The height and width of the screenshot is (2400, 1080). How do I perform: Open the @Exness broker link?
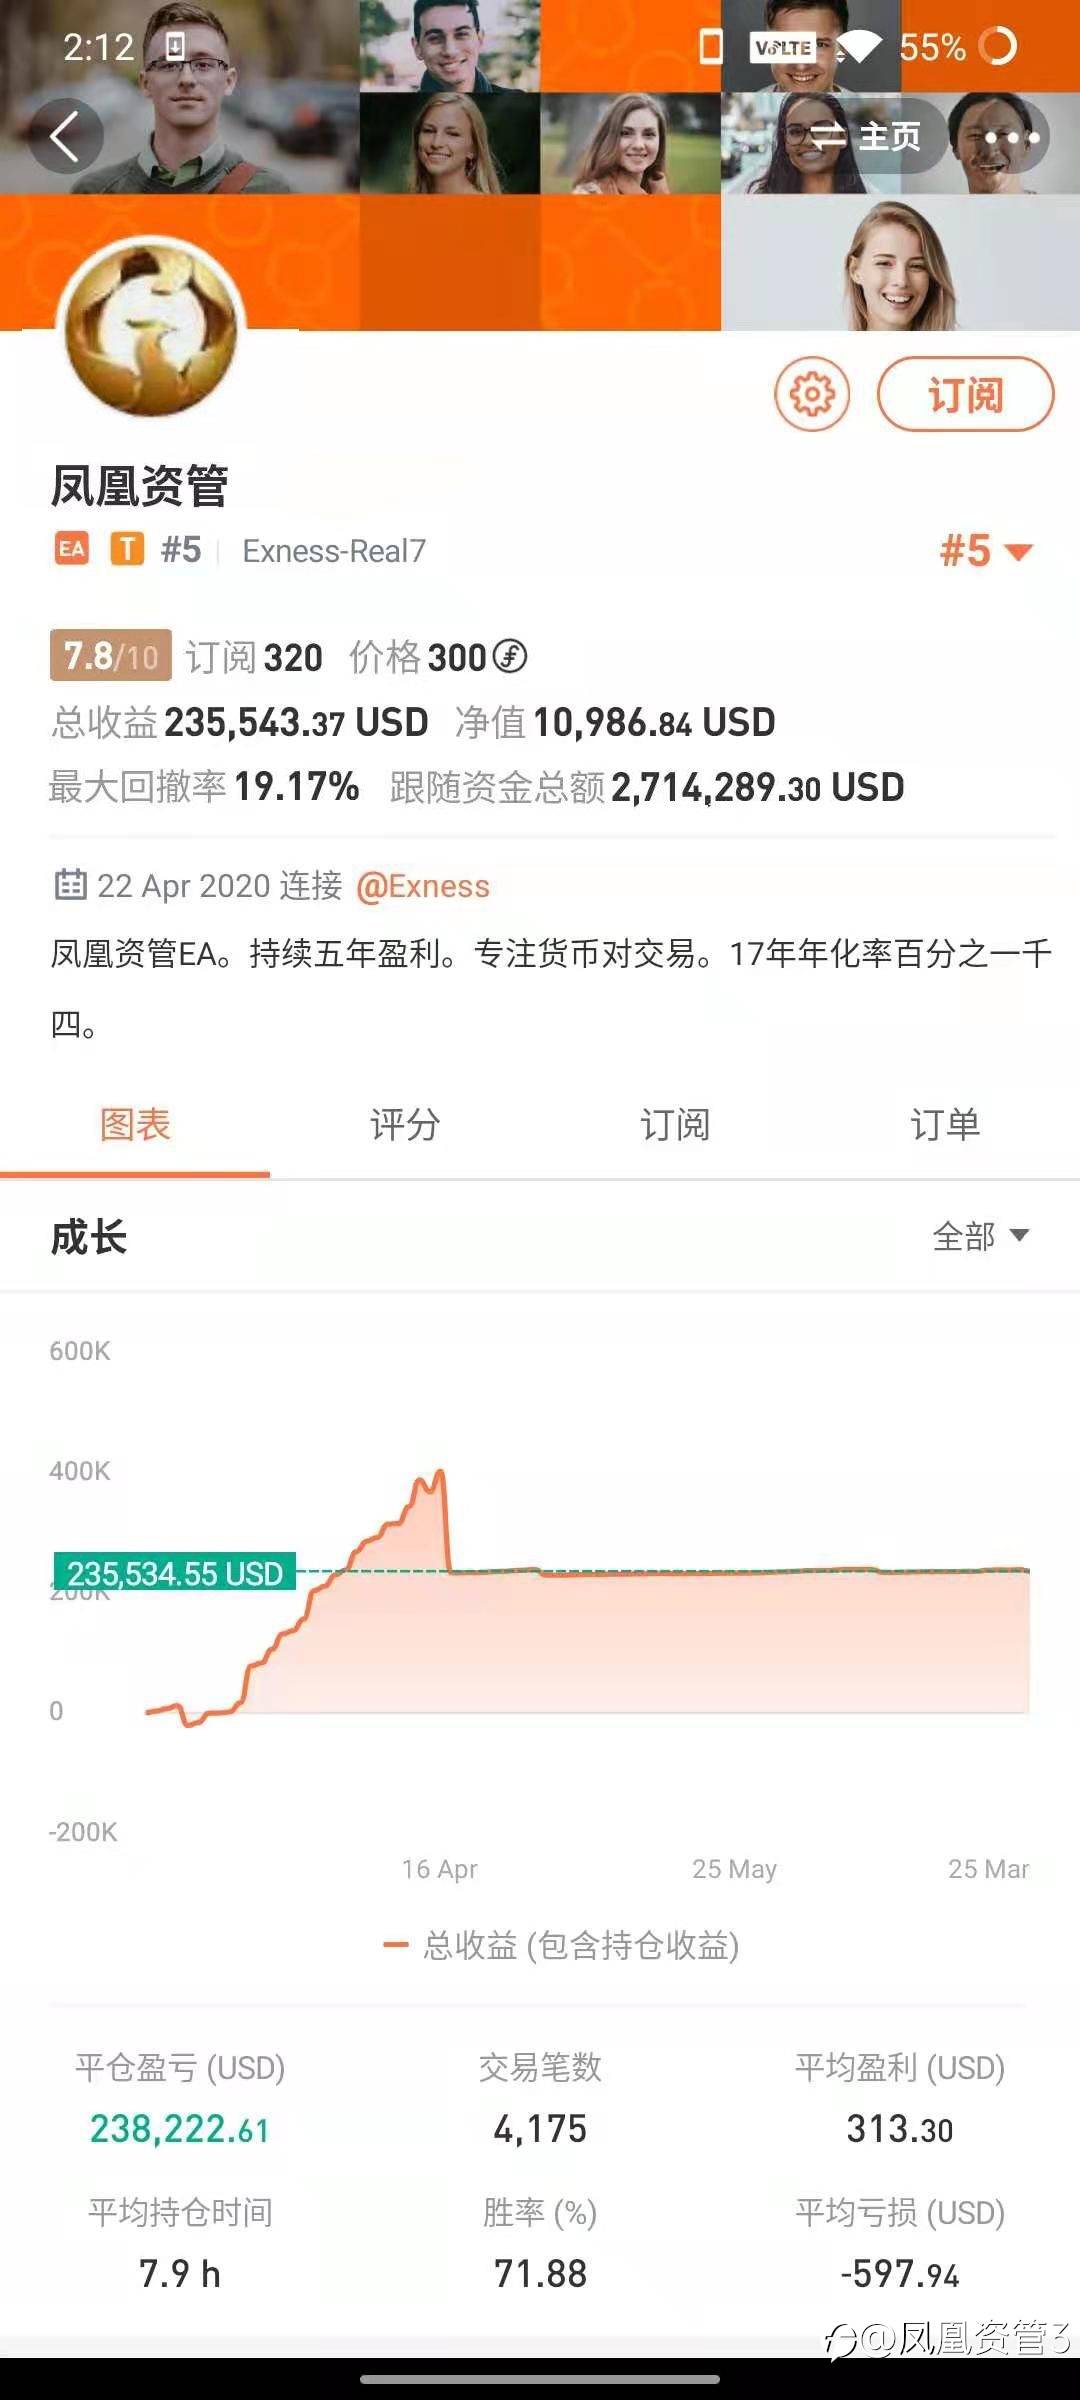(x=423, y=886)
